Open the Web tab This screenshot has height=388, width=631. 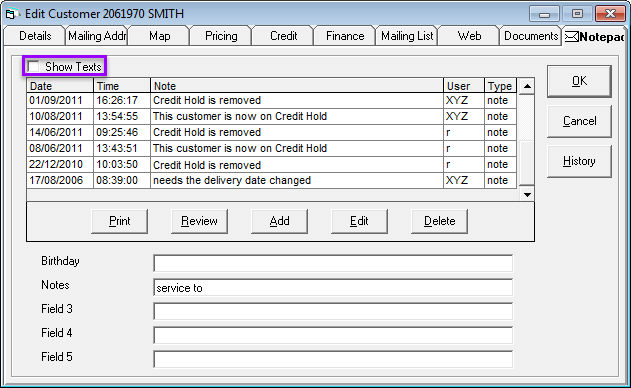tap(469, 36)
